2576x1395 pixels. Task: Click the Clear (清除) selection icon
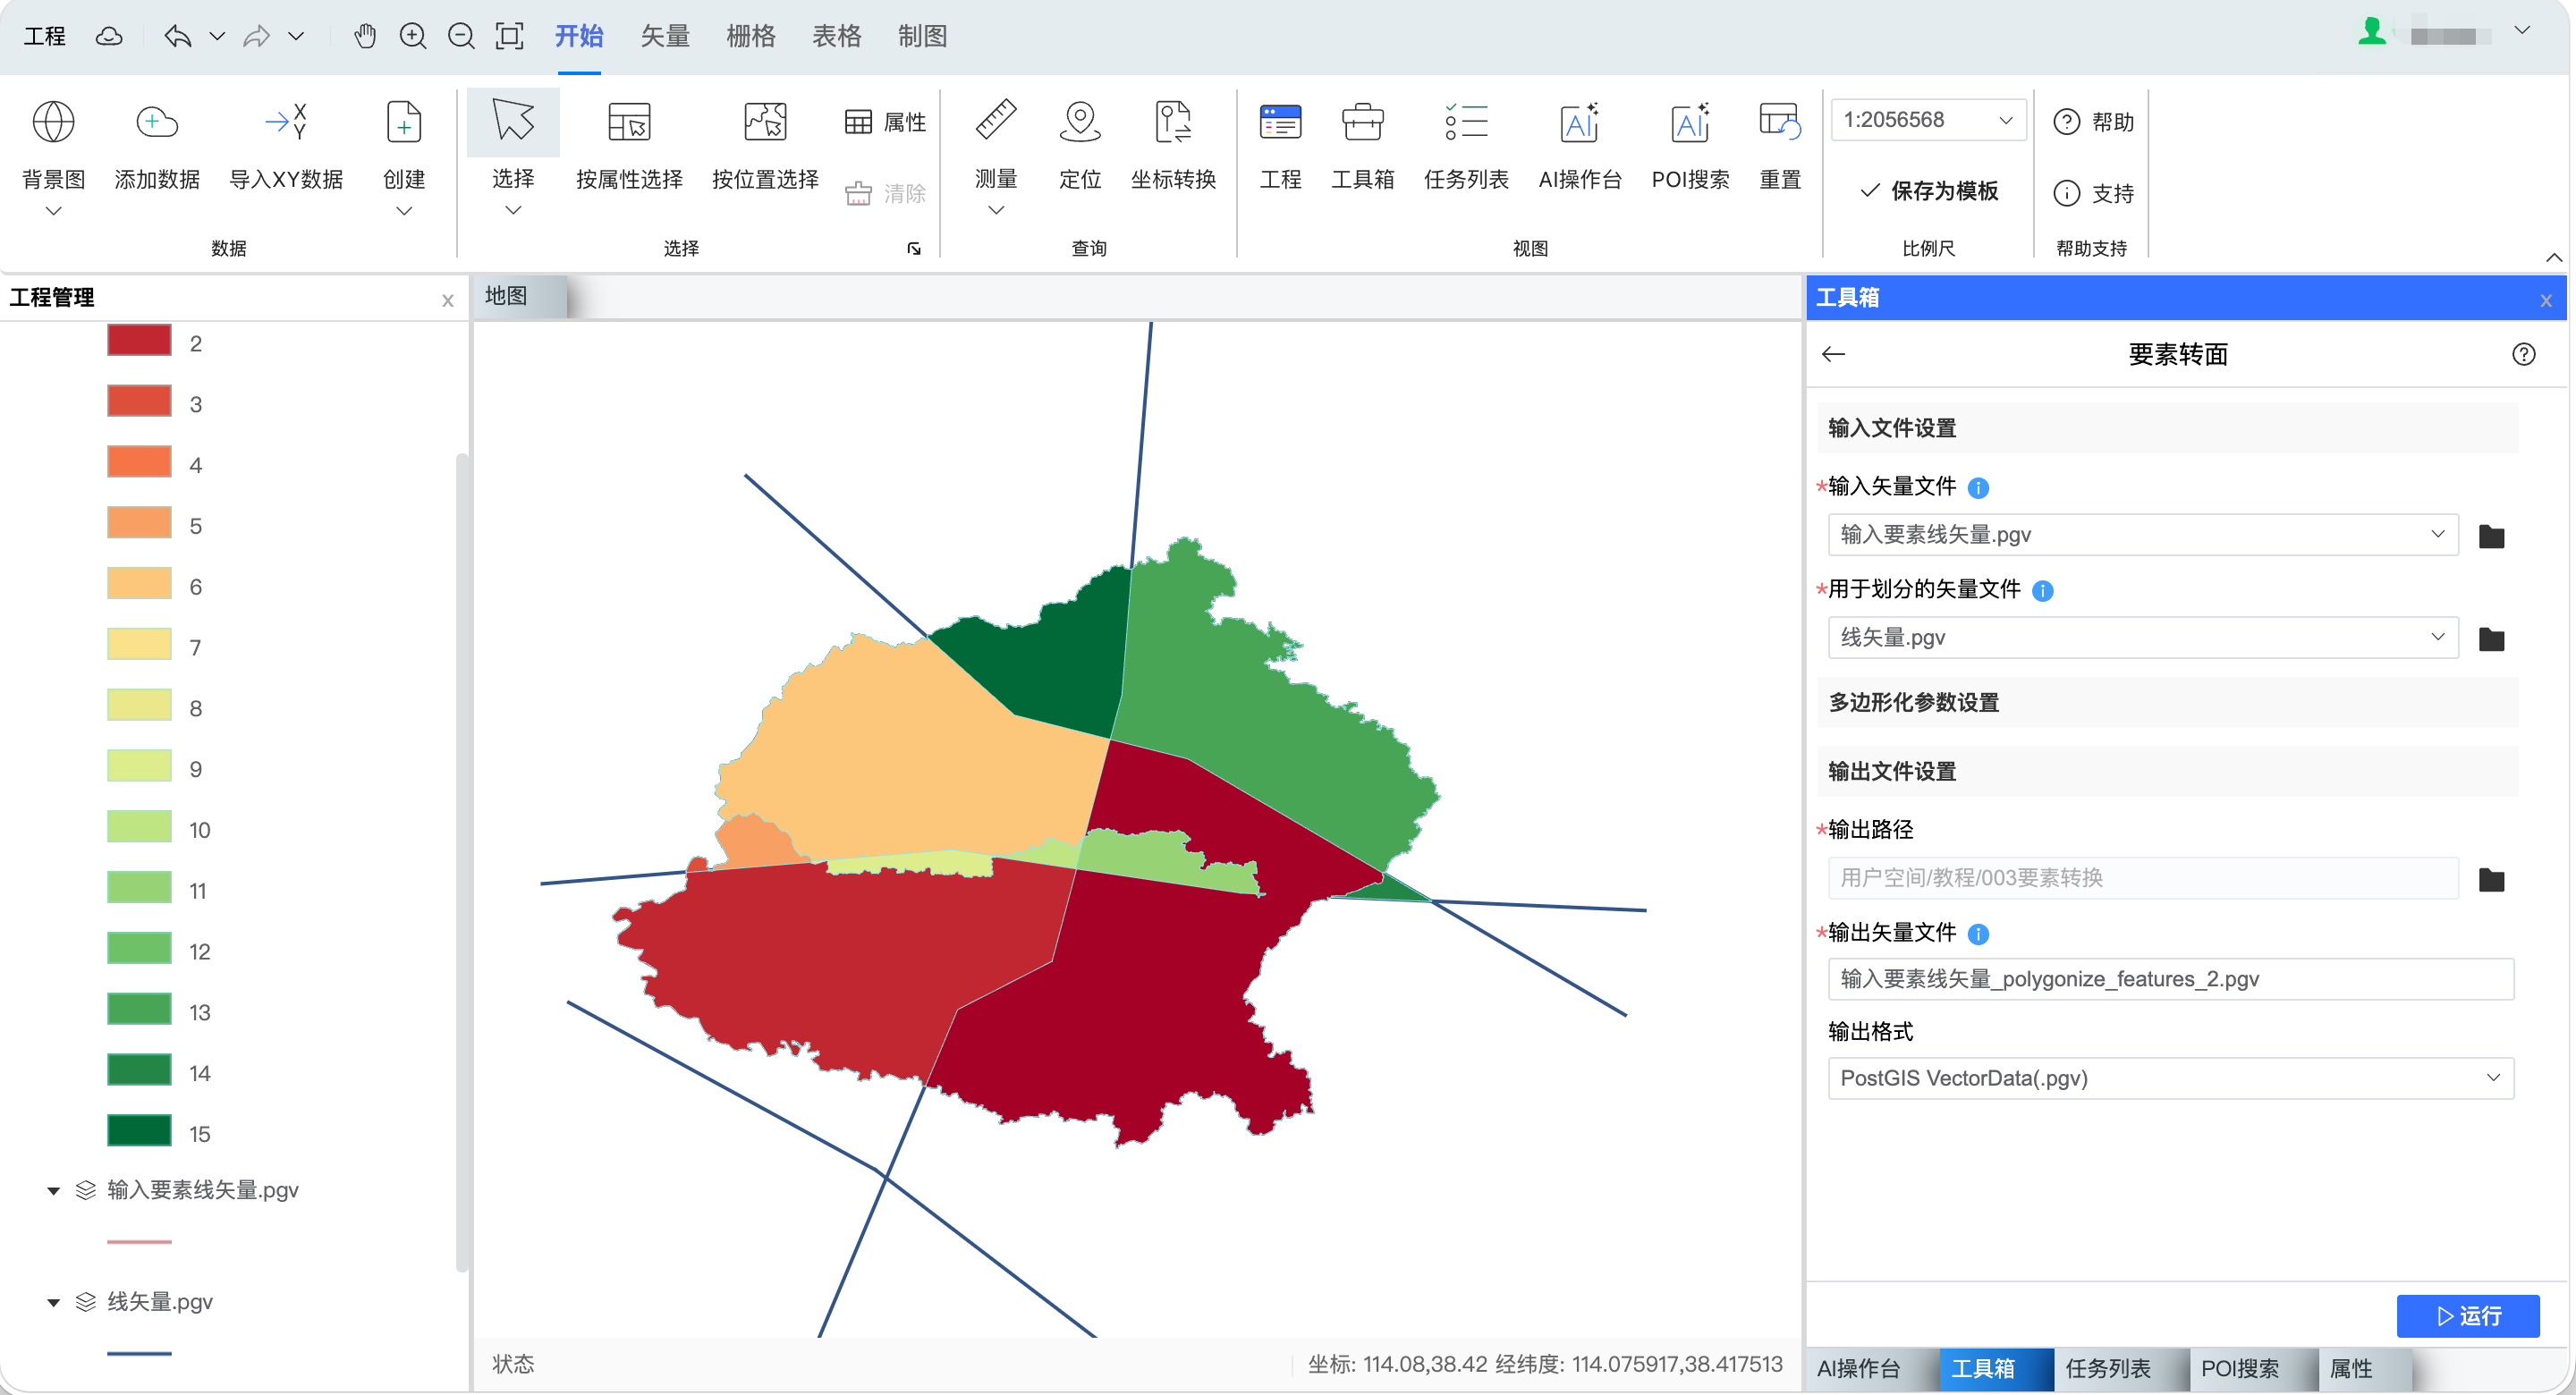pos(858,193)
